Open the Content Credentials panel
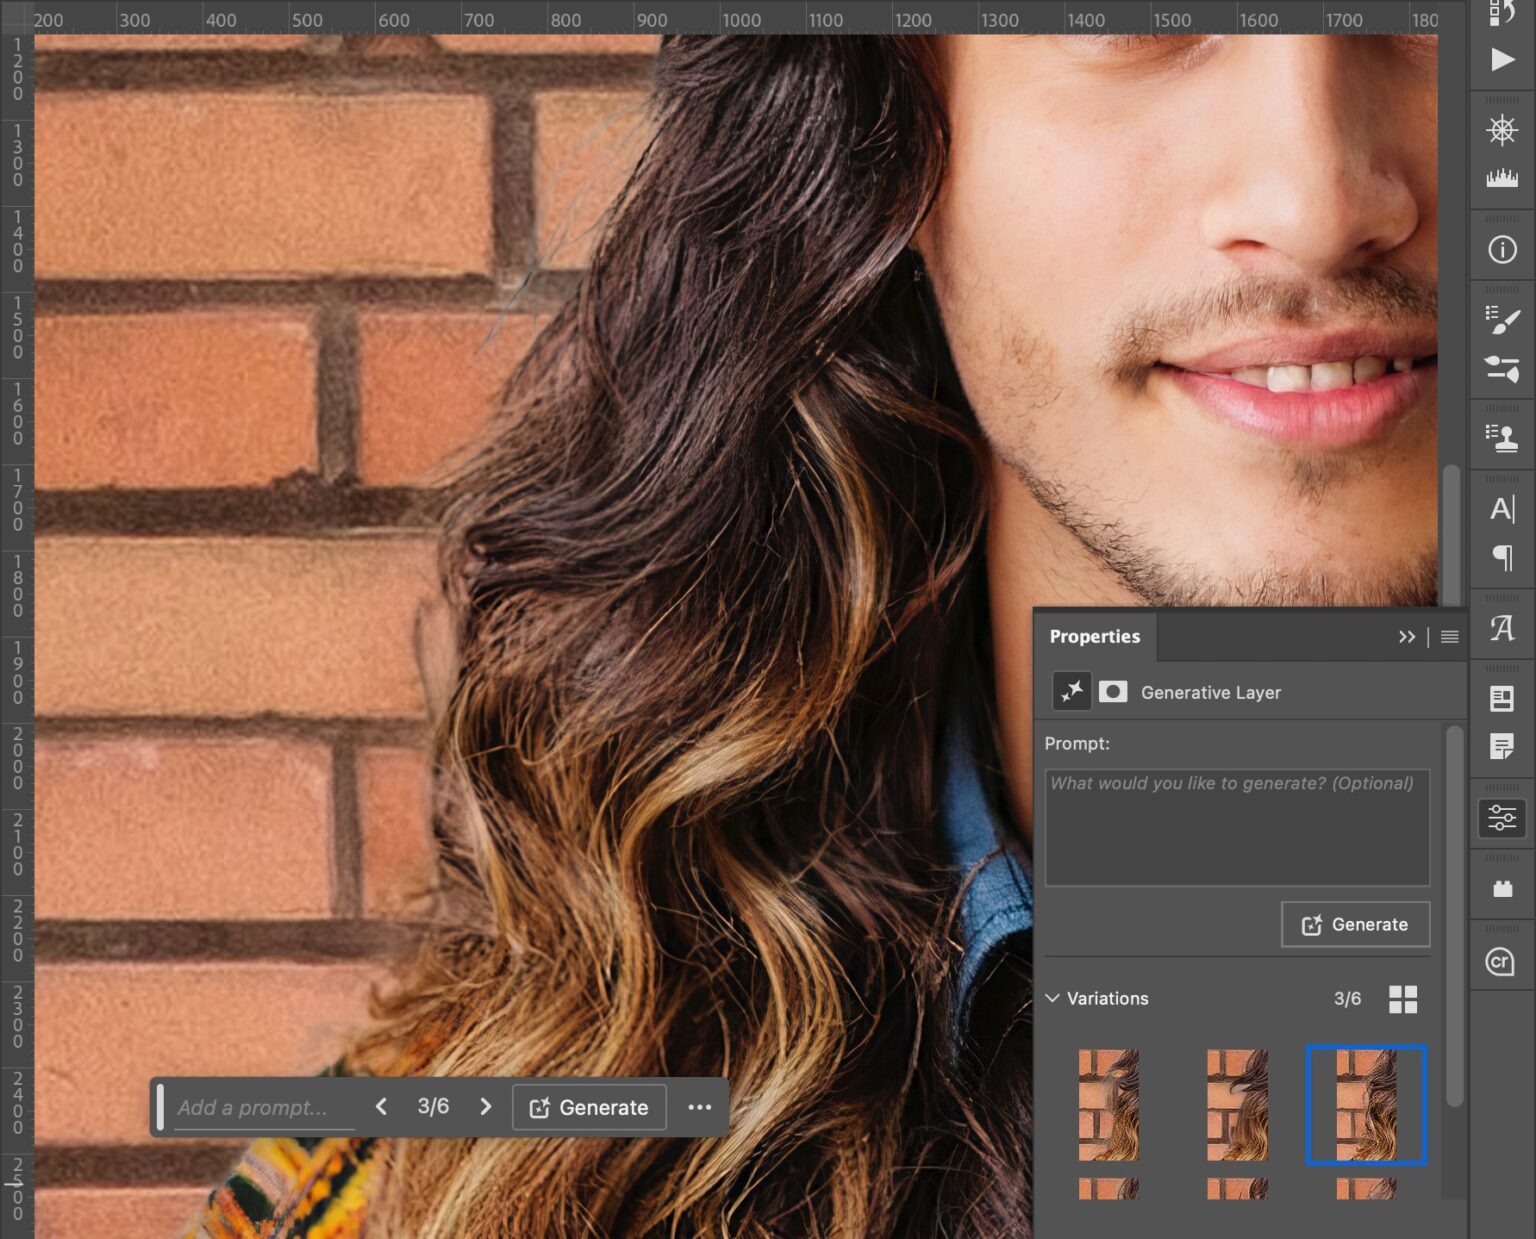Viewport: 1536px width, 1239px height. point(1500,960)
